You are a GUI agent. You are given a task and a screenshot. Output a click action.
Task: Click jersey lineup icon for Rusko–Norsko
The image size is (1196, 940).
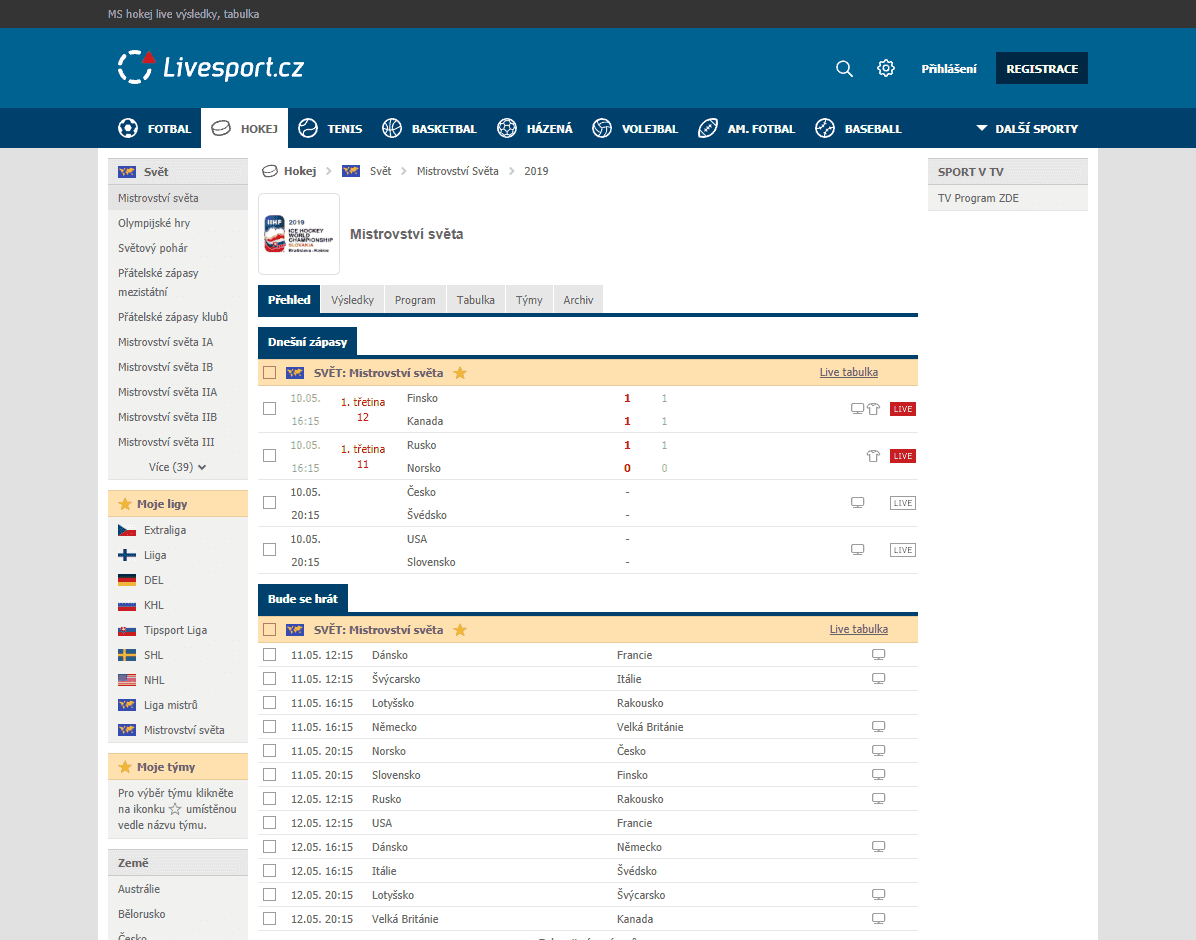(873, 456)
